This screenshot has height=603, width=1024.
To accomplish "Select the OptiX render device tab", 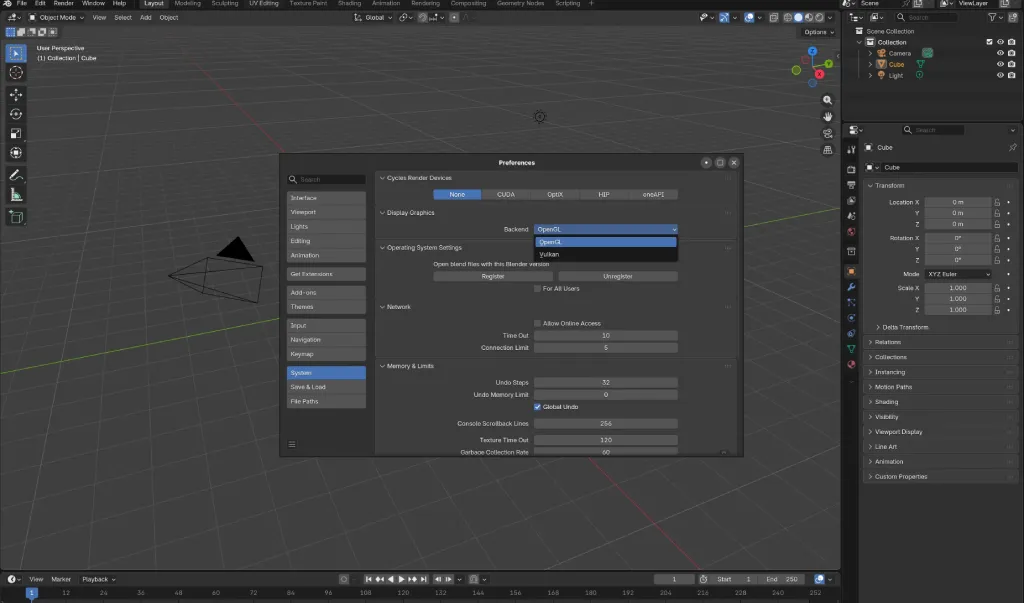I will (555, 194).
